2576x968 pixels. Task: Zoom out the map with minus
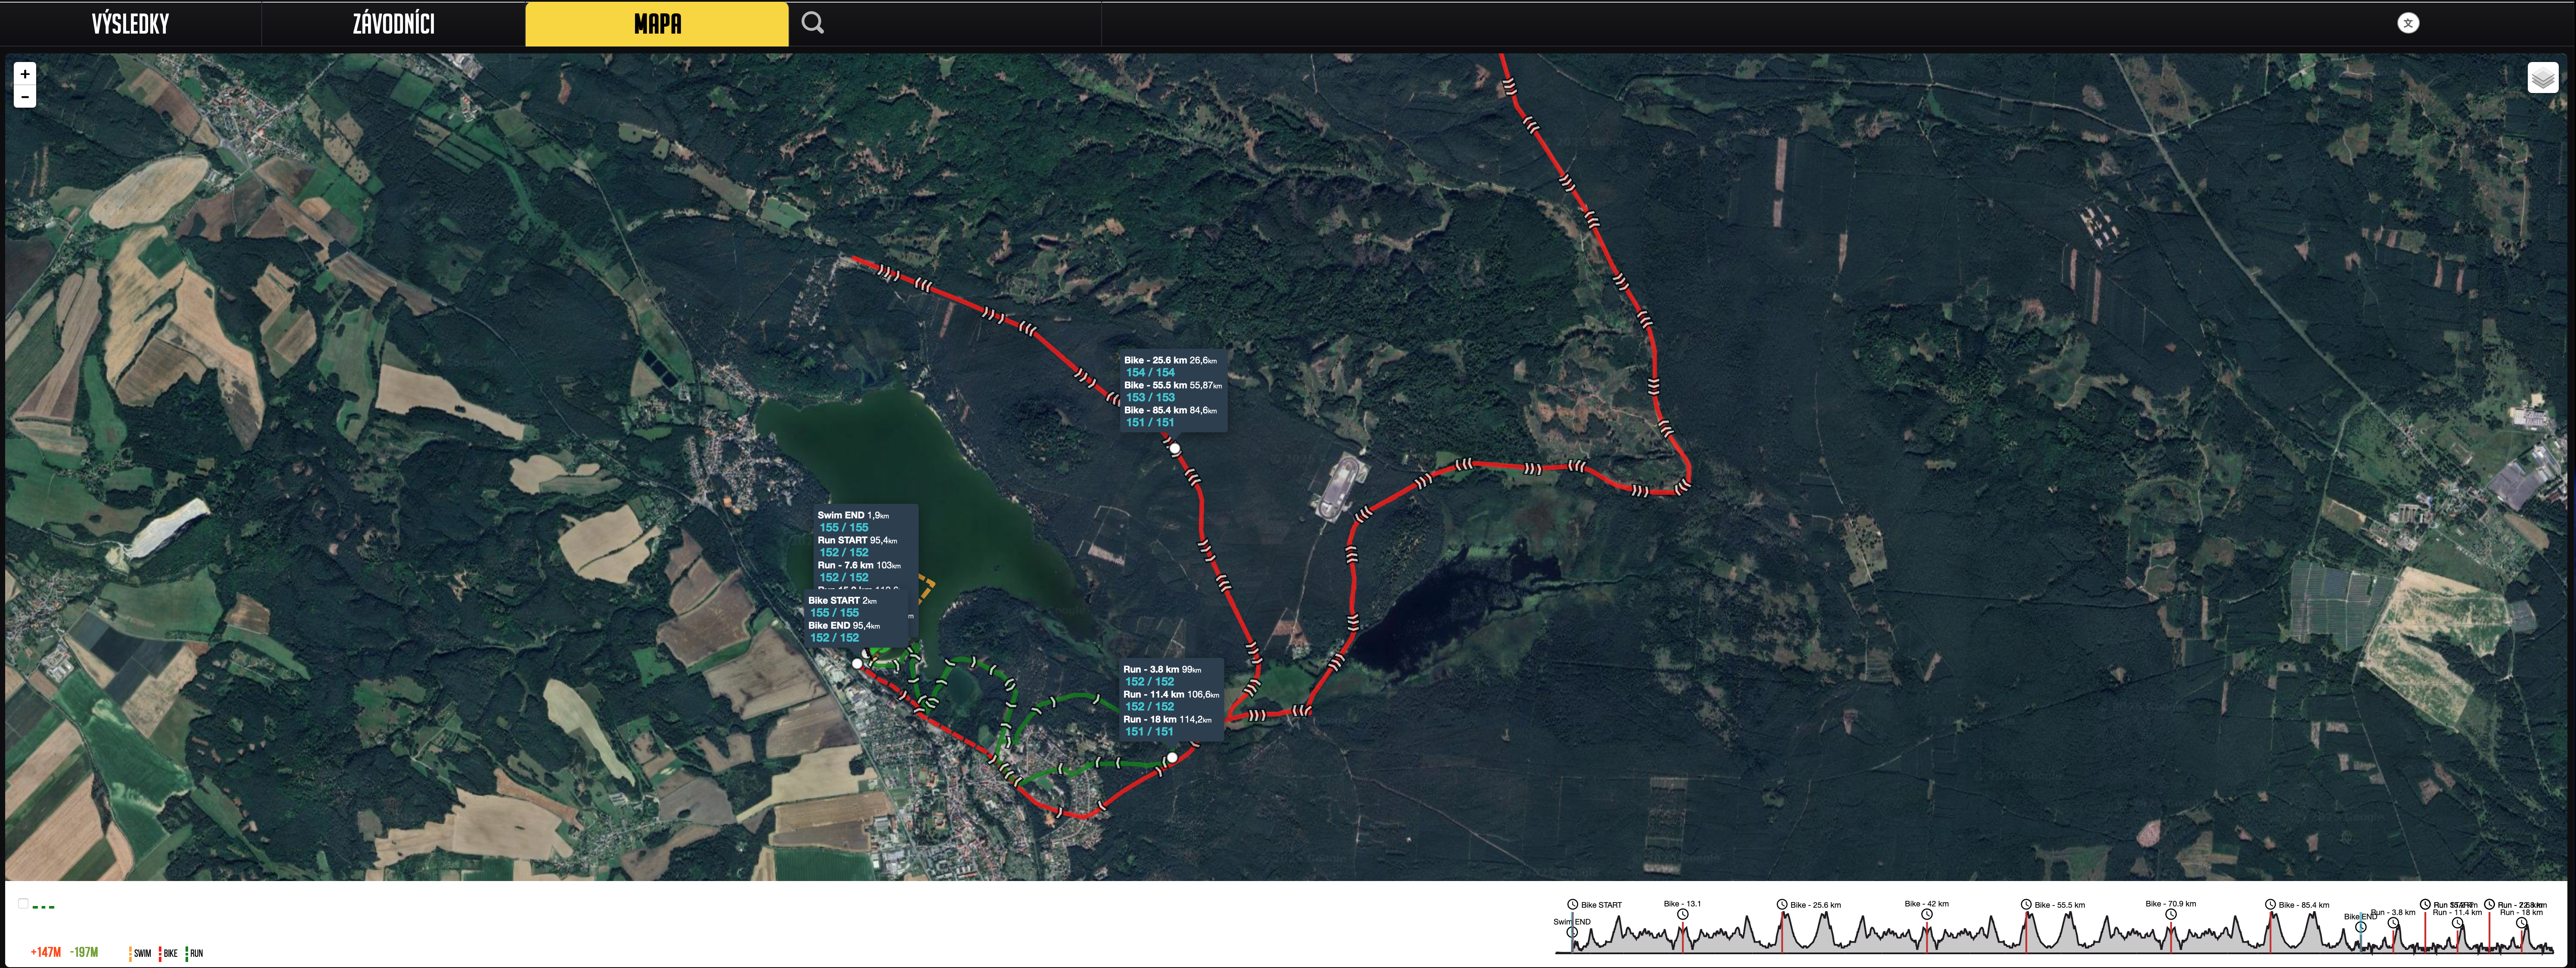(25, 97)
